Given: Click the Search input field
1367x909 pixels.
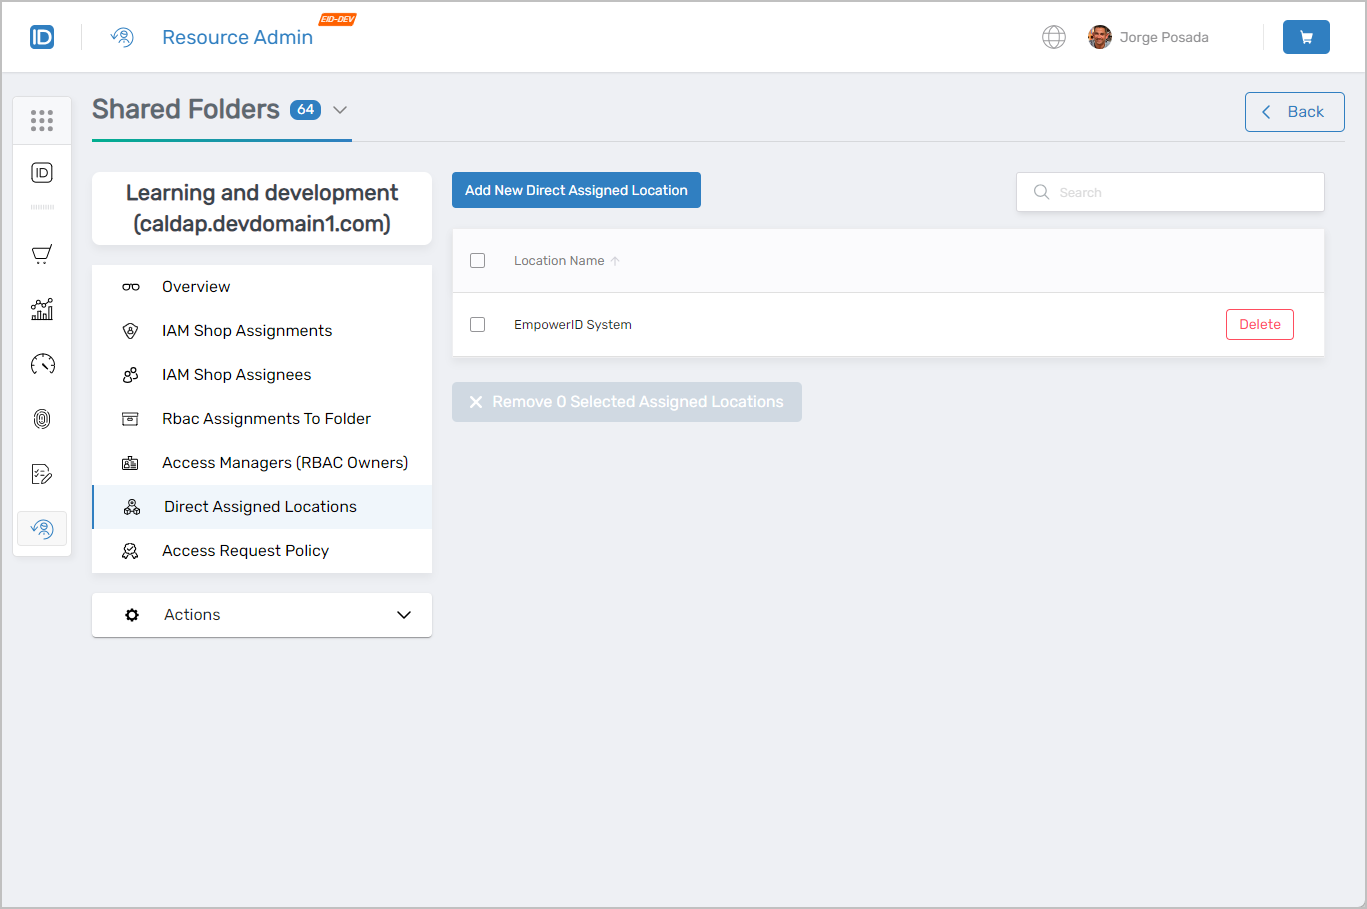Looking at the screenshot, I should [1180, 192].
